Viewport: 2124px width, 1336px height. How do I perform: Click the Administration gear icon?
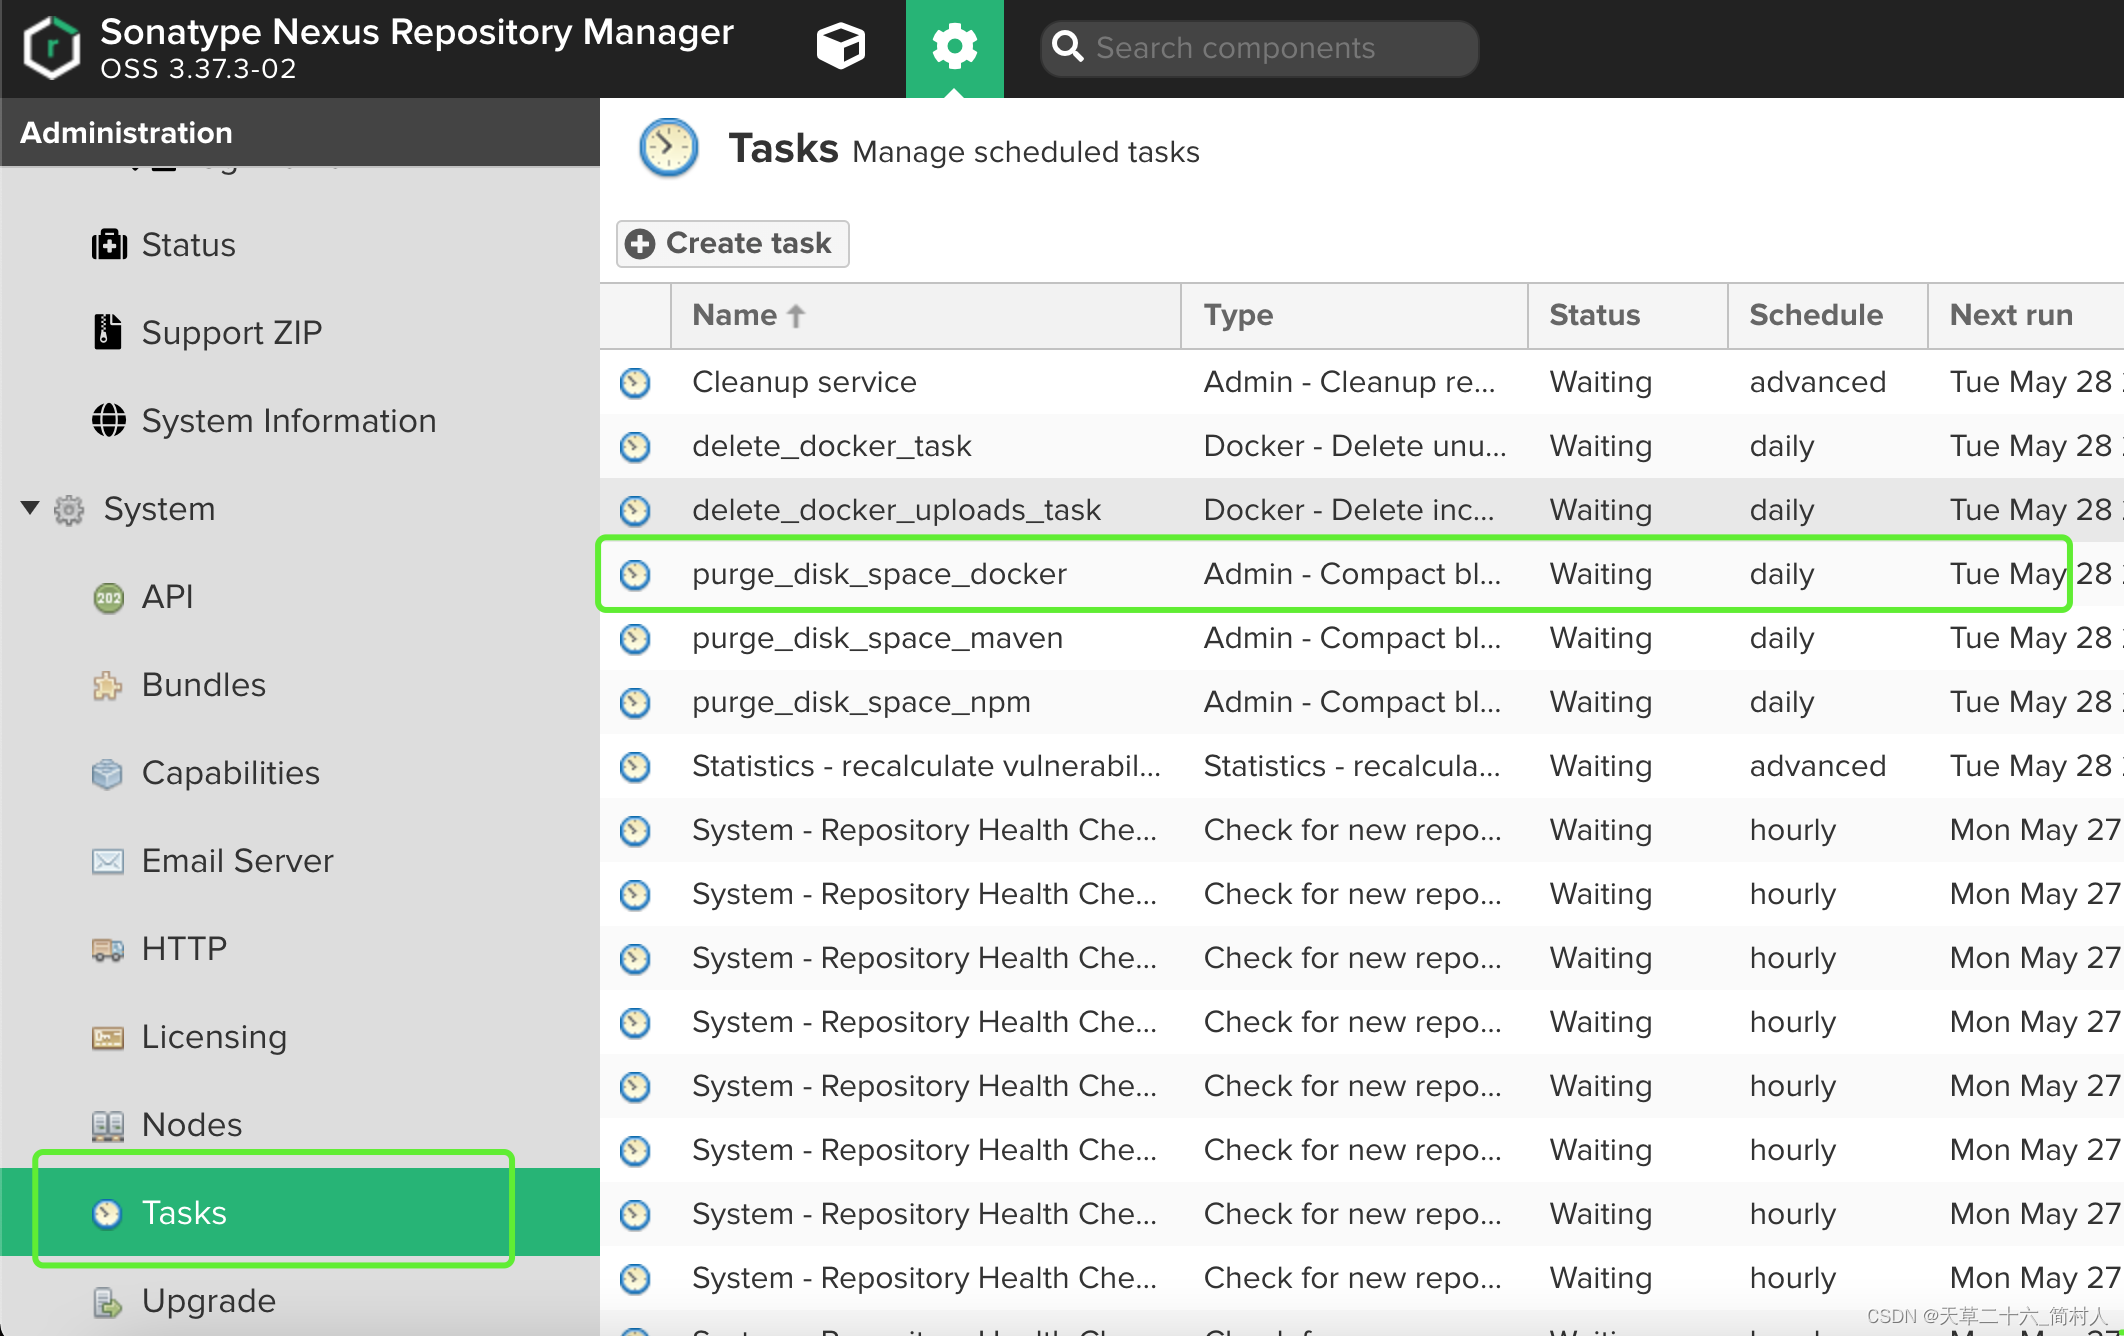(x=954, y=47)
